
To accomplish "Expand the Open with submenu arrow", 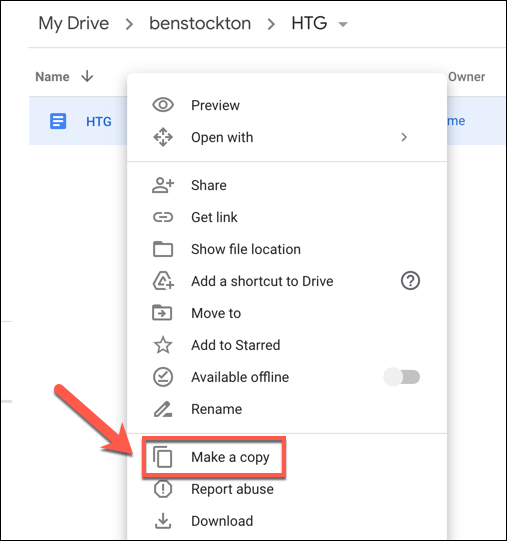I will click(404, 137).
